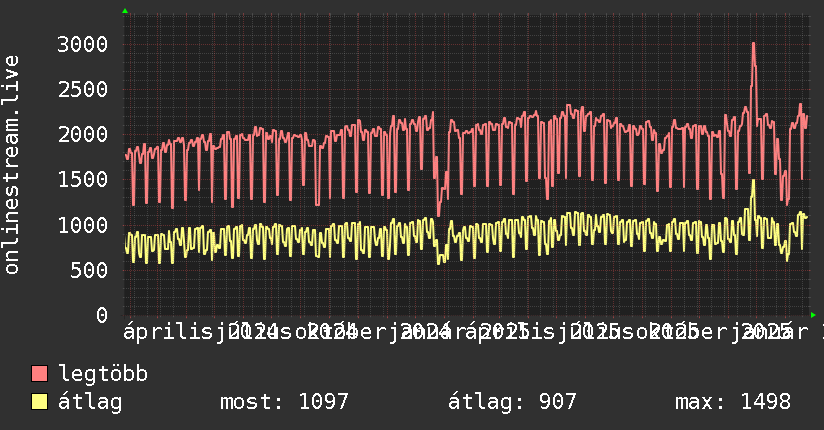Click the yellow átlag legend swatch
Screen dimensions: 824x430
[39, 402]
